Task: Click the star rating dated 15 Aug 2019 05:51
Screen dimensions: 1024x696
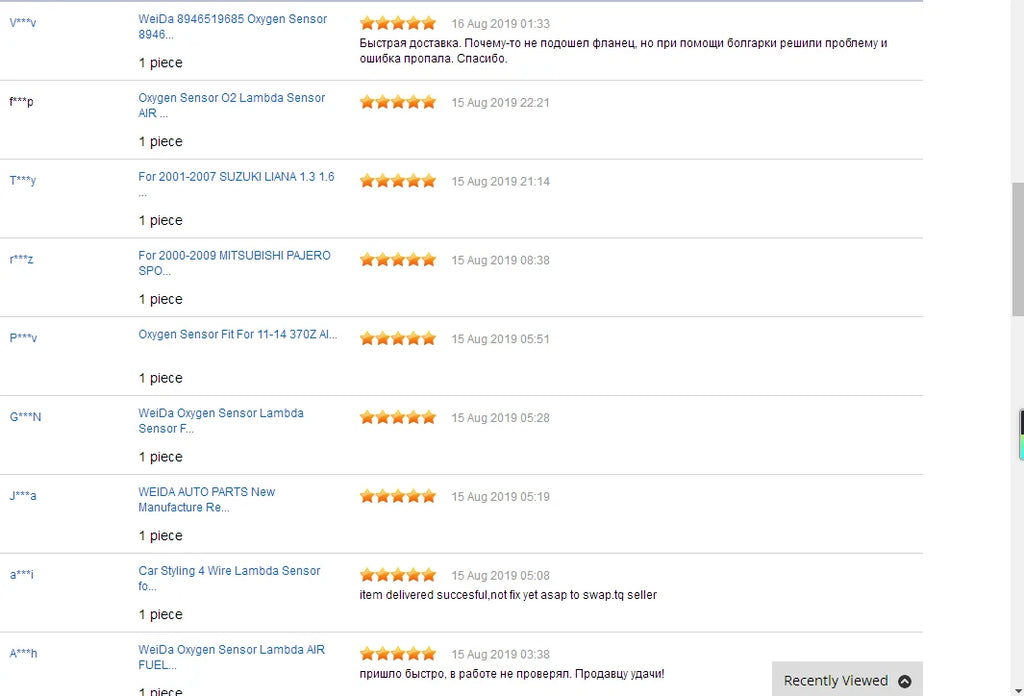Action: coord(398,338)
